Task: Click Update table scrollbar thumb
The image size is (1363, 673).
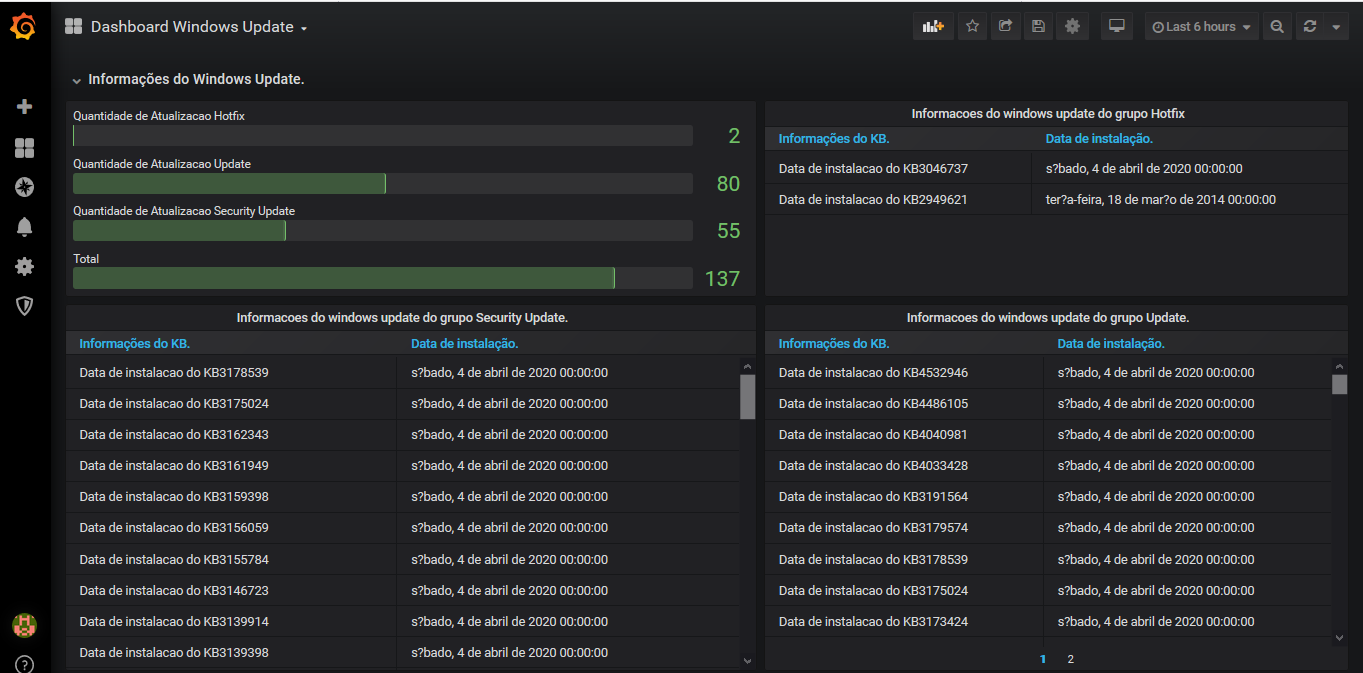Action: (1340, 385)
